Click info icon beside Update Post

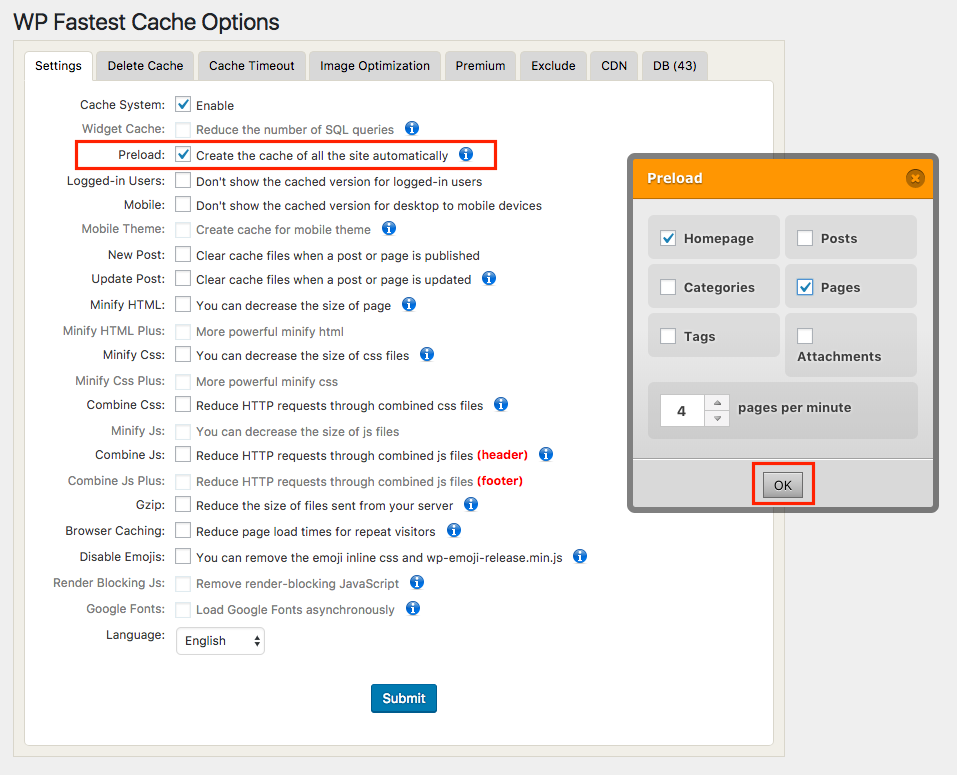(x=488, y=279)
